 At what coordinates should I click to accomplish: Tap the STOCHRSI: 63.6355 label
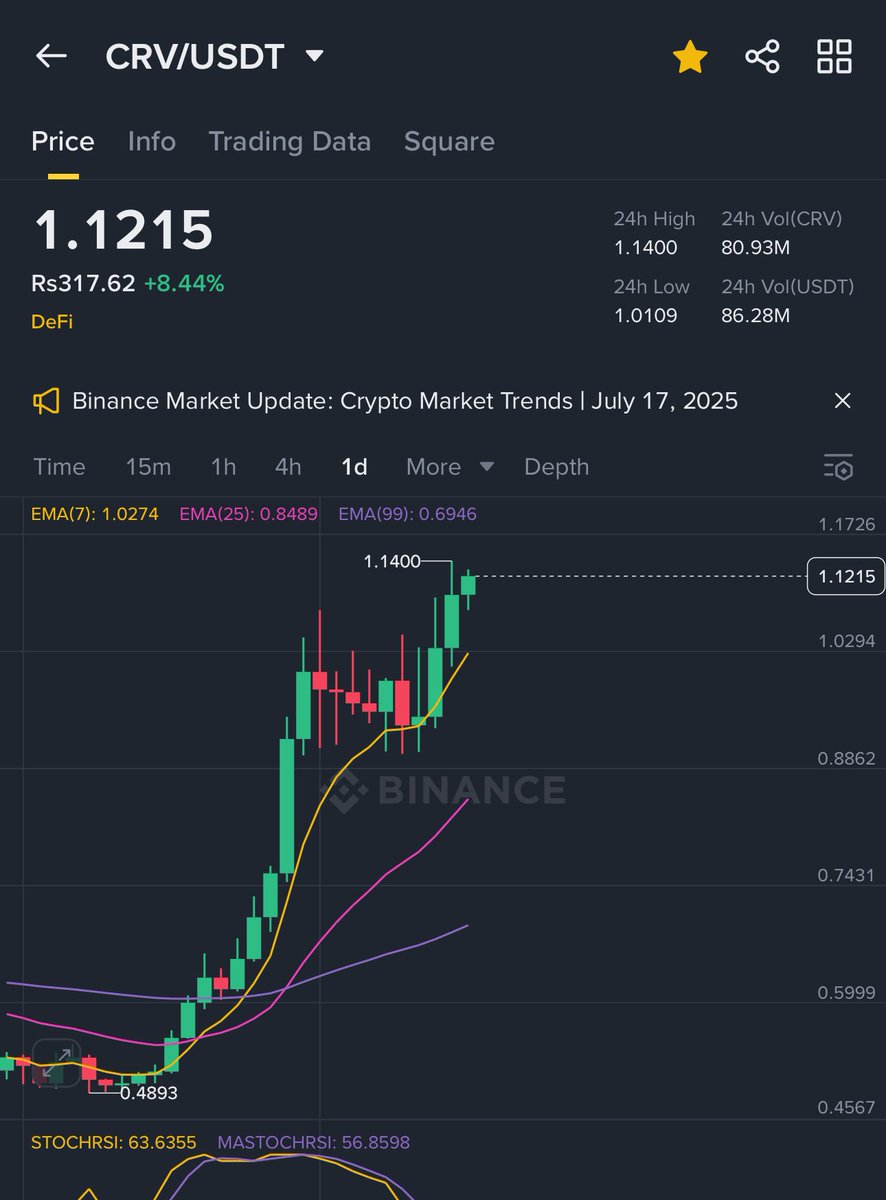pos(113,1142)
